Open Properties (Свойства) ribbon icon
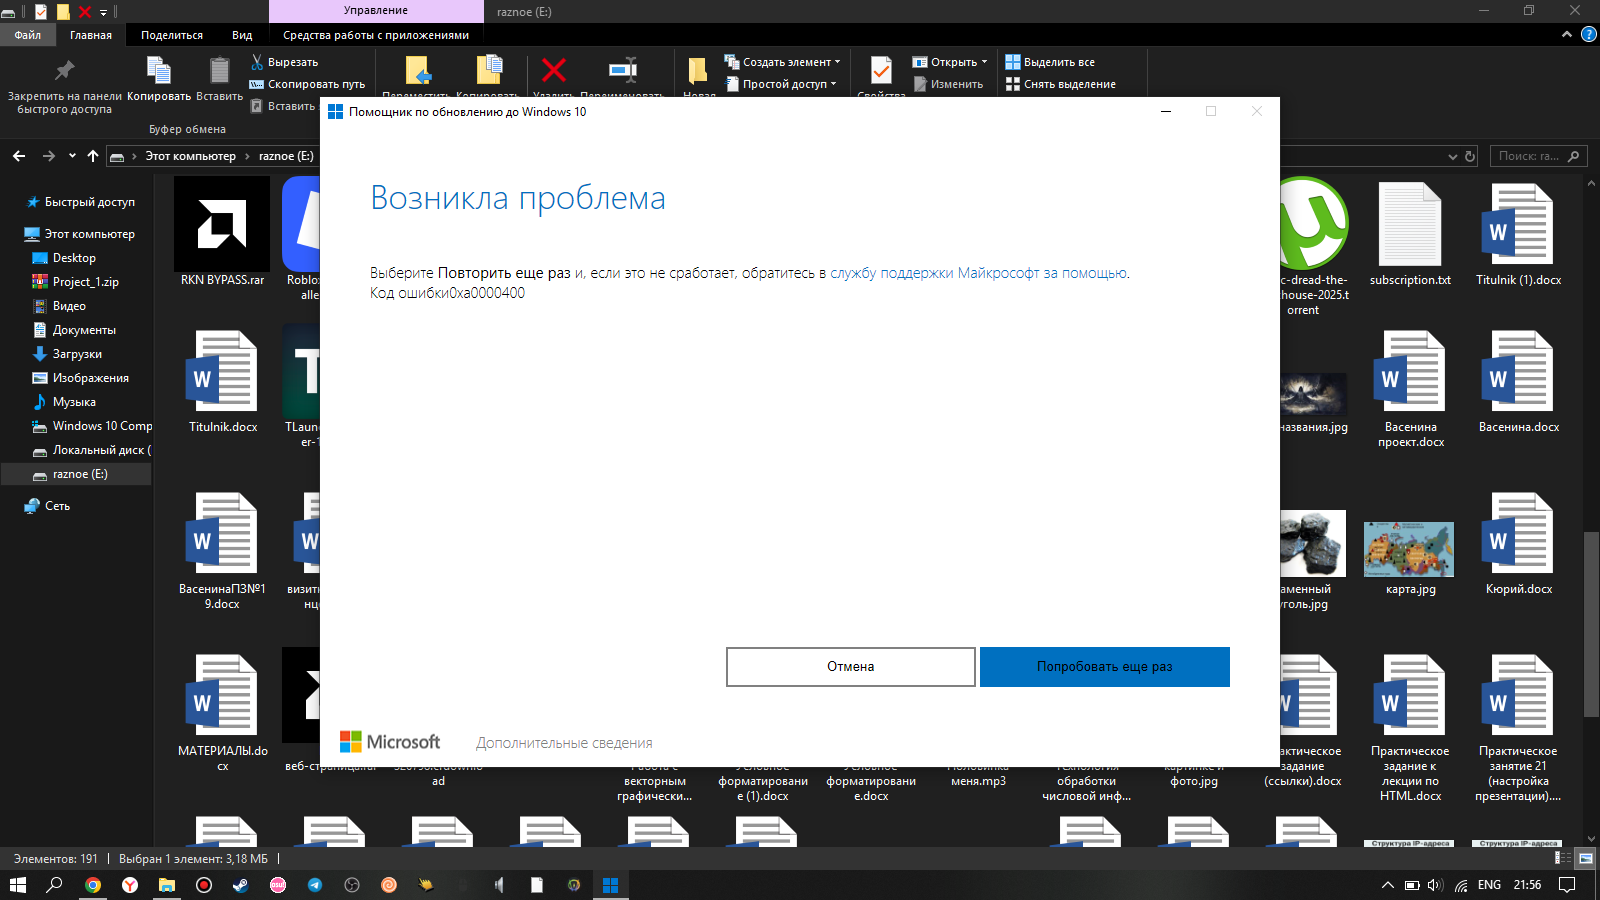1600x900 pixels. pos(881,70)
